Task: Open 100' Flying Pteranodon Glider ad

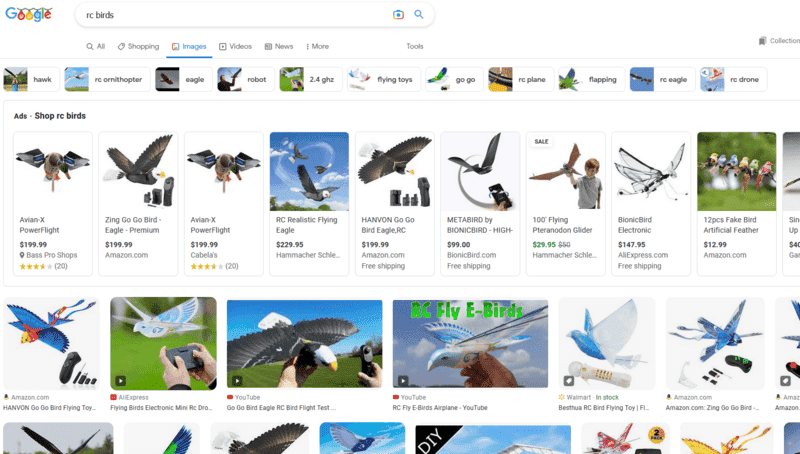Action: [x=566, y=204]
